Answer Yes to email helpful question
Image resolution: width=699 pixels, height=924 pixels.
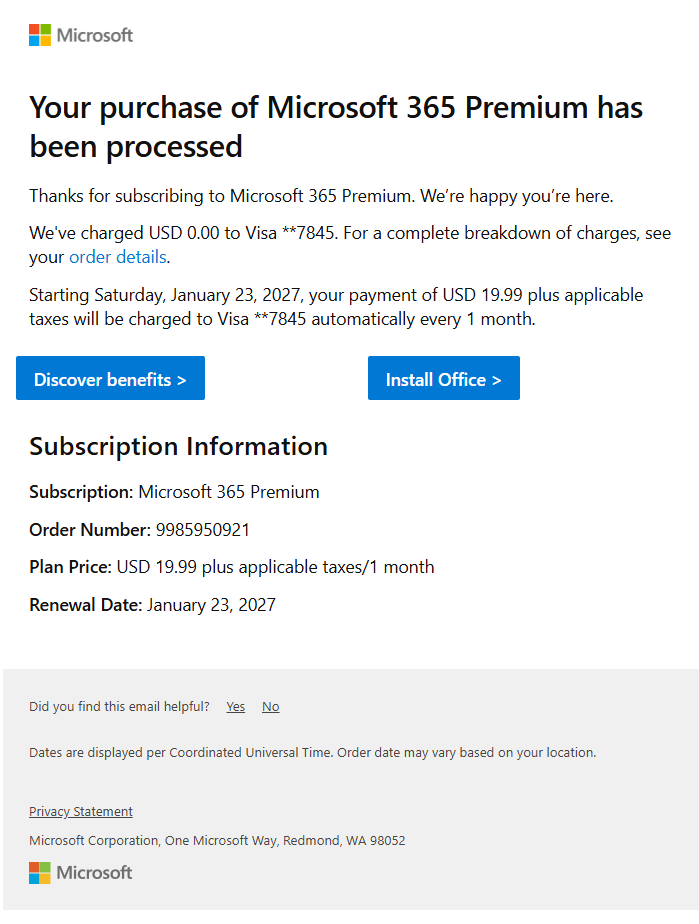click(235, 707)
